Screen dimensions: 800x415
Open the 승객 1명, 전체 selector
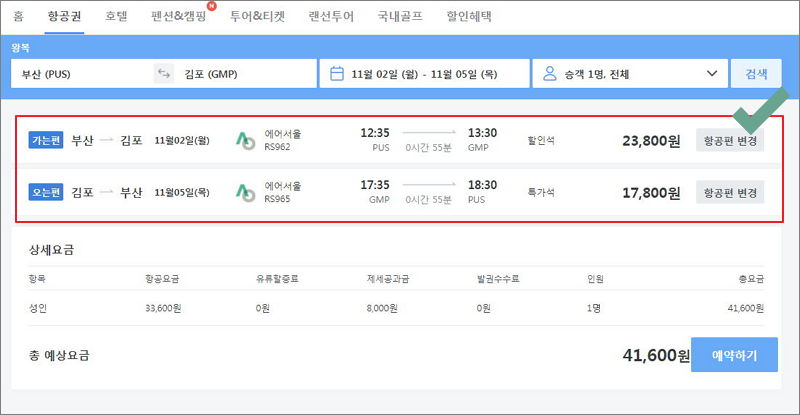coord(630,74)
